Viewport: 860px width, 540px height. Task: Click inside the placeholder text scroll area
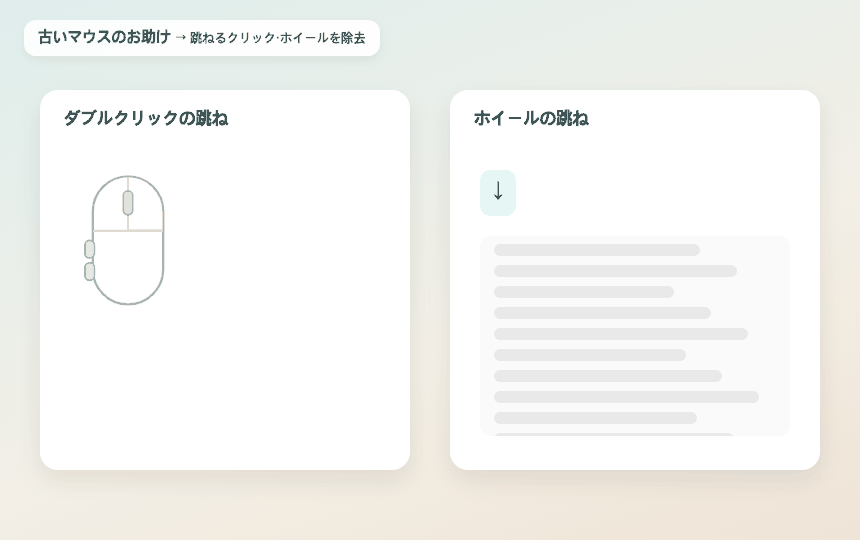tap(635, 336)
